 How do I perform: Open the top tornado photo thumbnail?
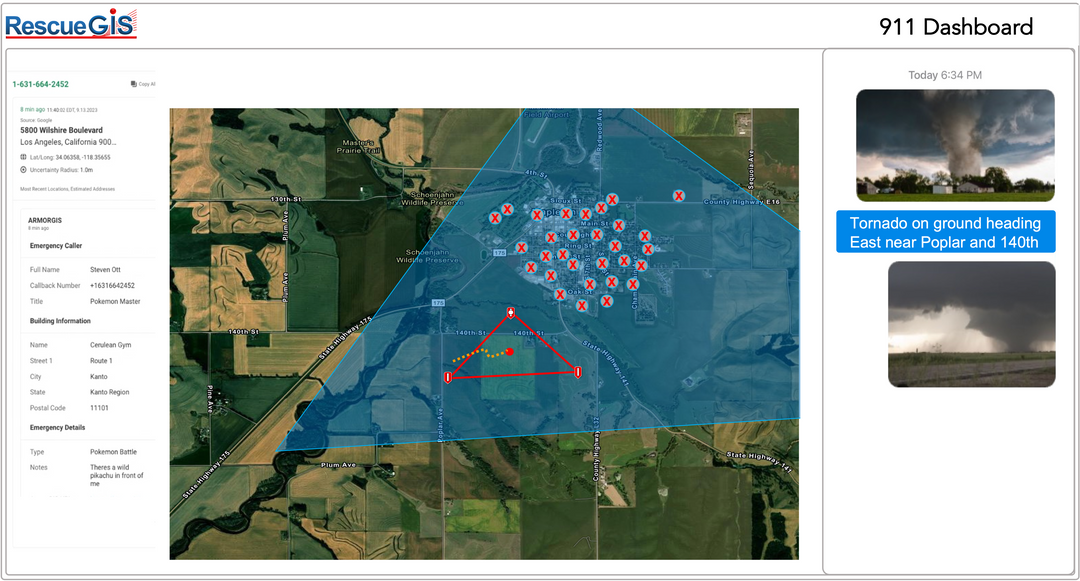point(955,145)
